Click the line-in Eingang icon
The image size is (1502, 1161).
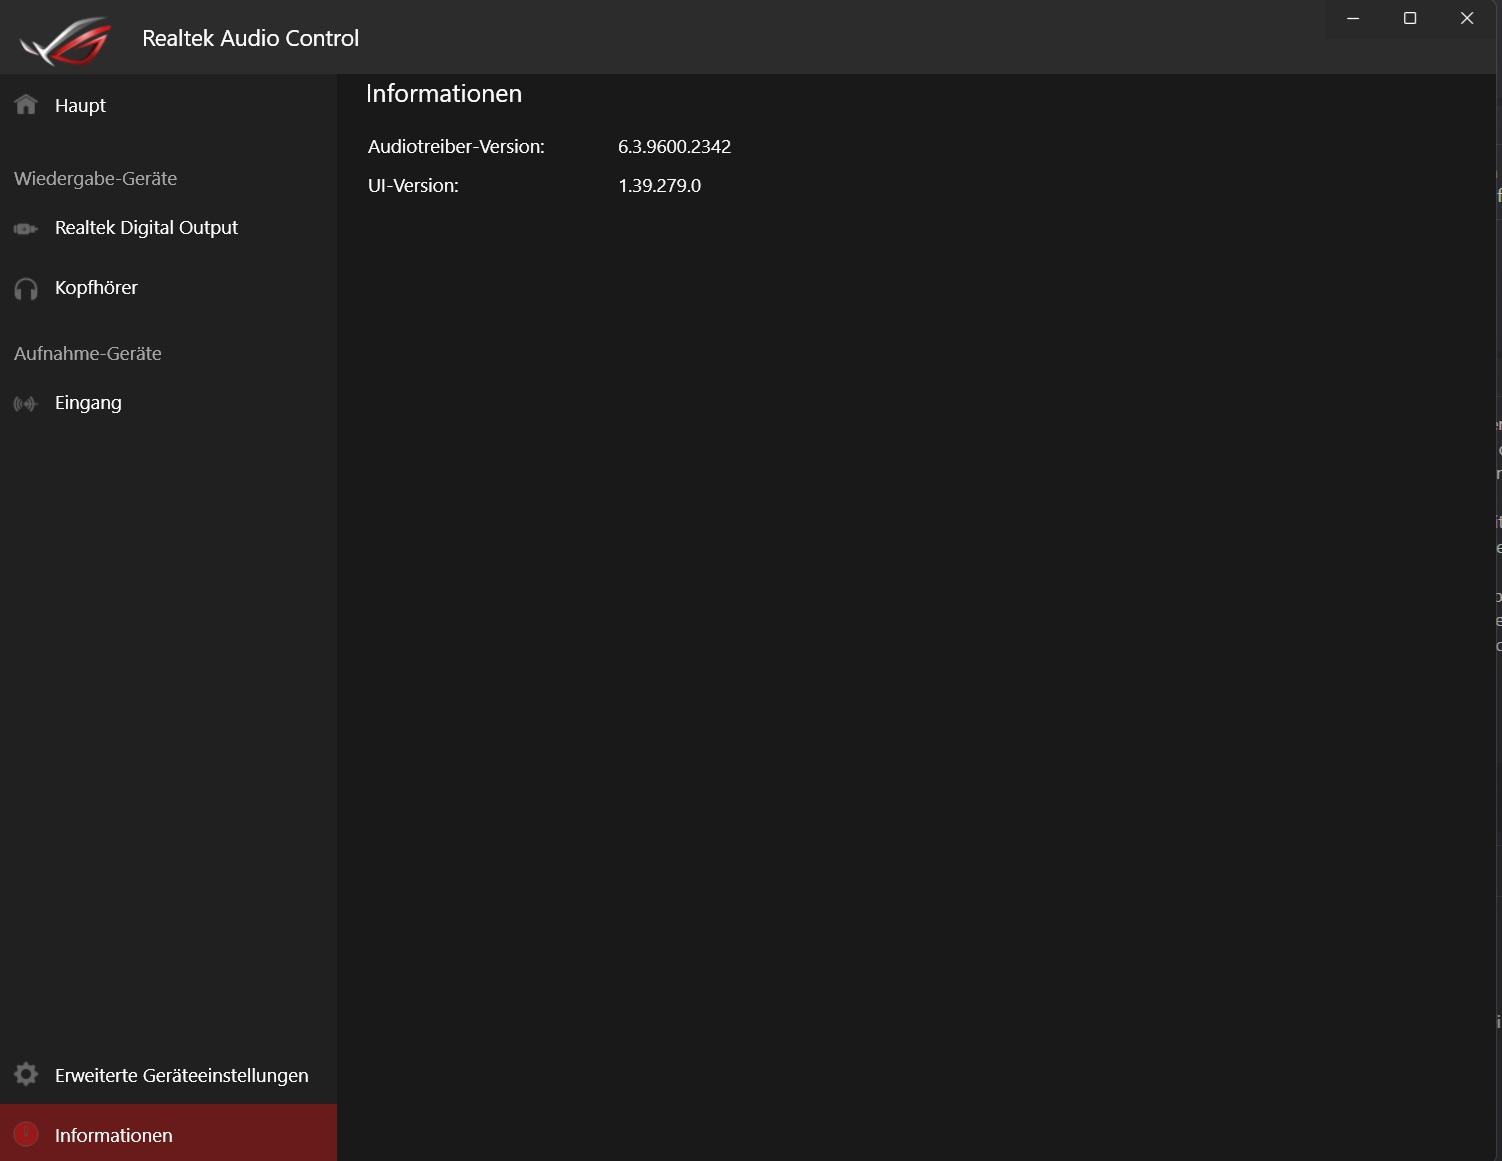[26, 404]
